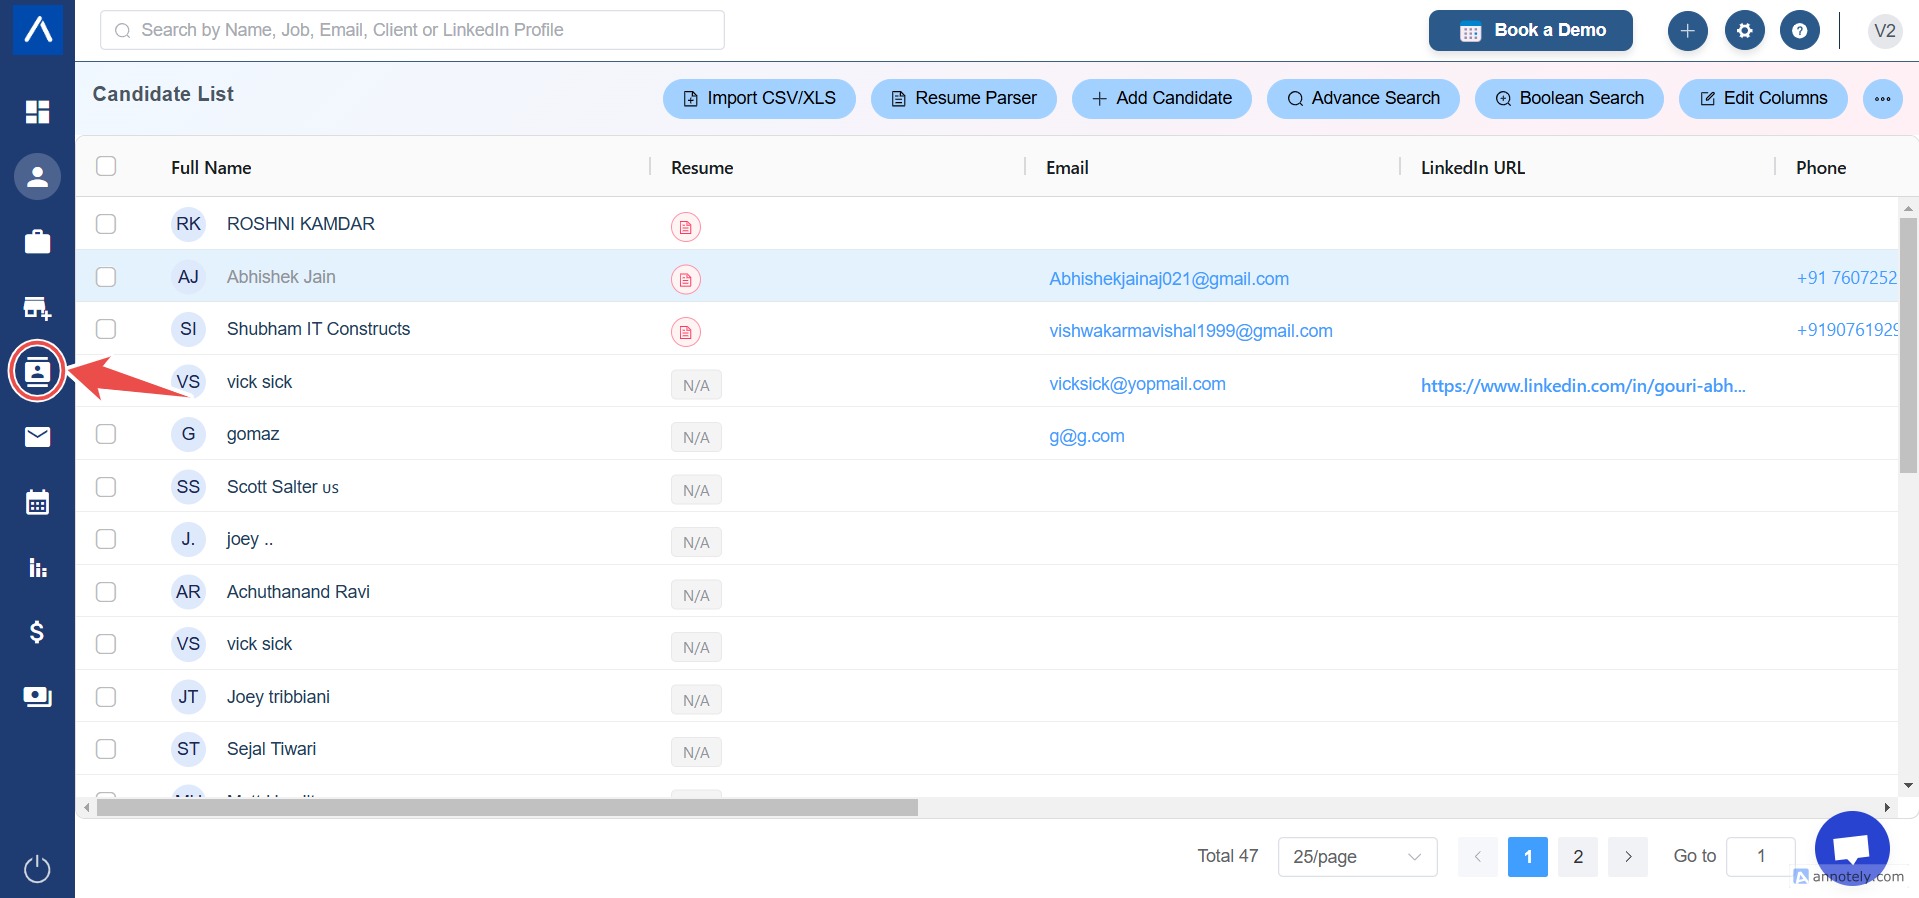Open the contacts icon circled in red
Screen dimensions: 1919x898
37,372
